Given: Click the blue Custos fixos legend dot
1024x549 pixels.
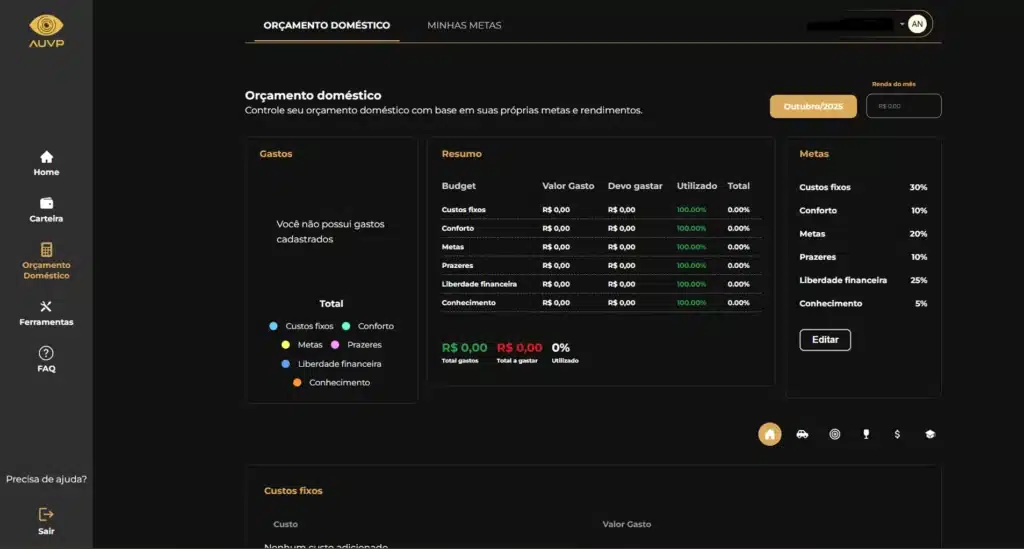Looking at the screenshot, I should [x=273, y=326].
